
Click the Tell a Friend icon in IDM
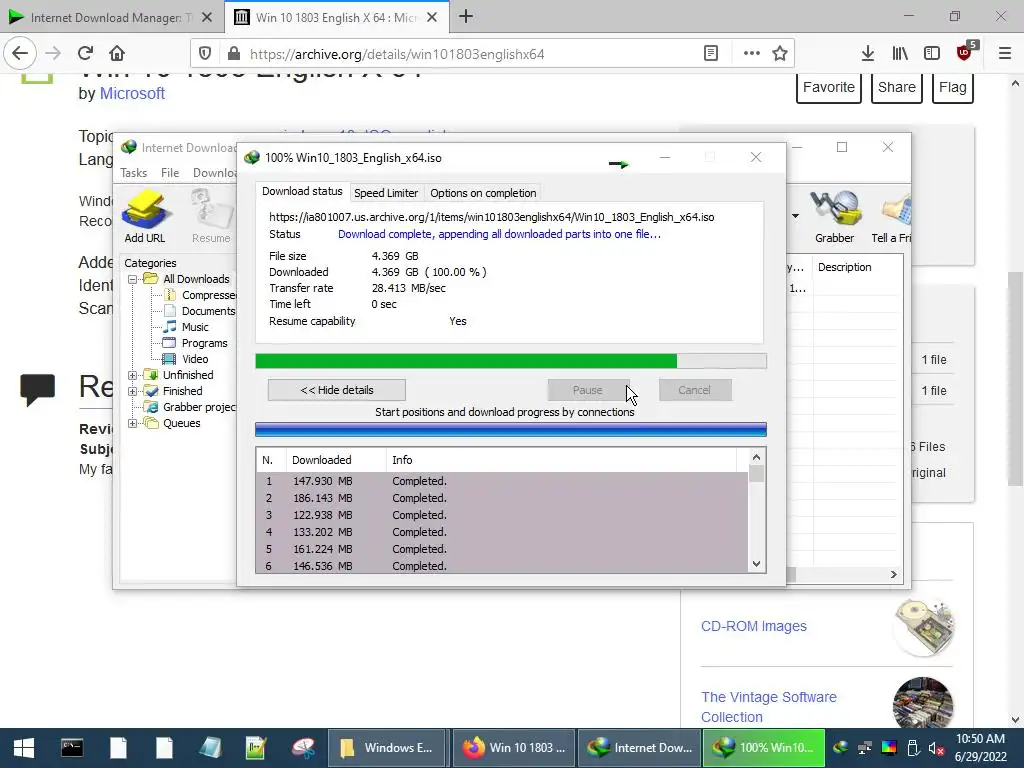pos(891,216)
